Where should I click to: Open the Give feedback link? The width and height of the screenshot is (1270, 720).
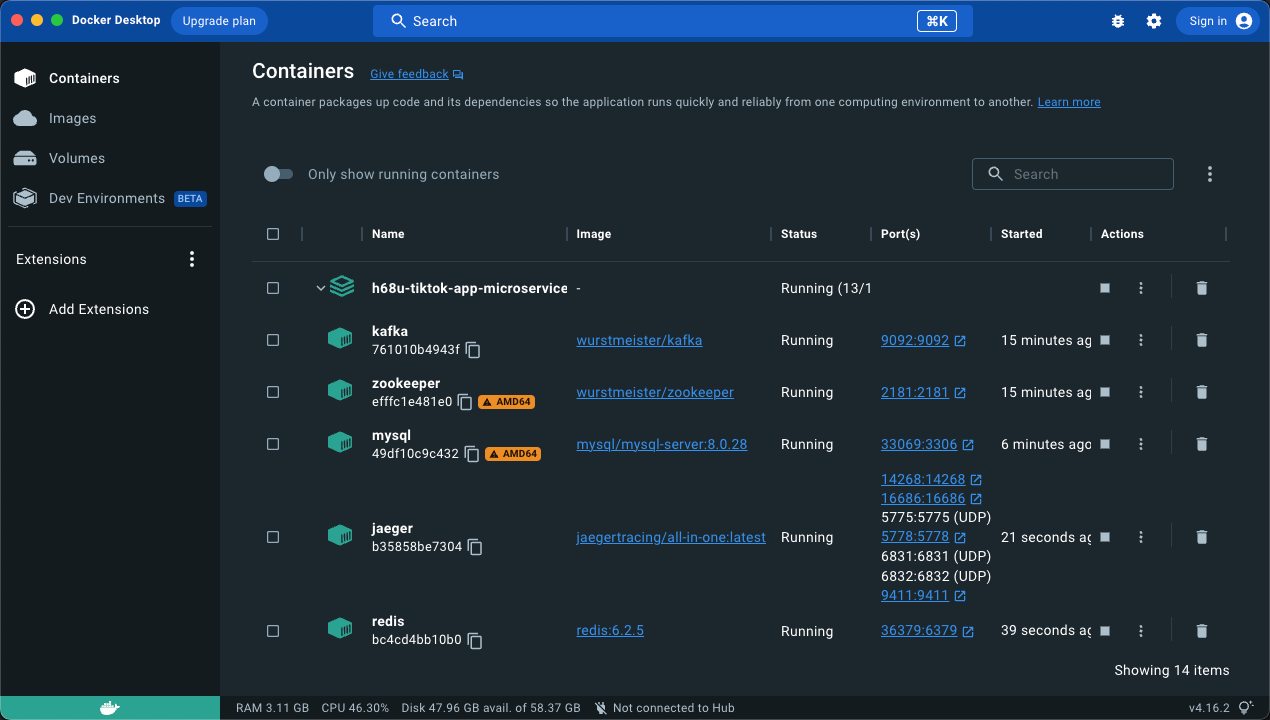pos(416,74)
